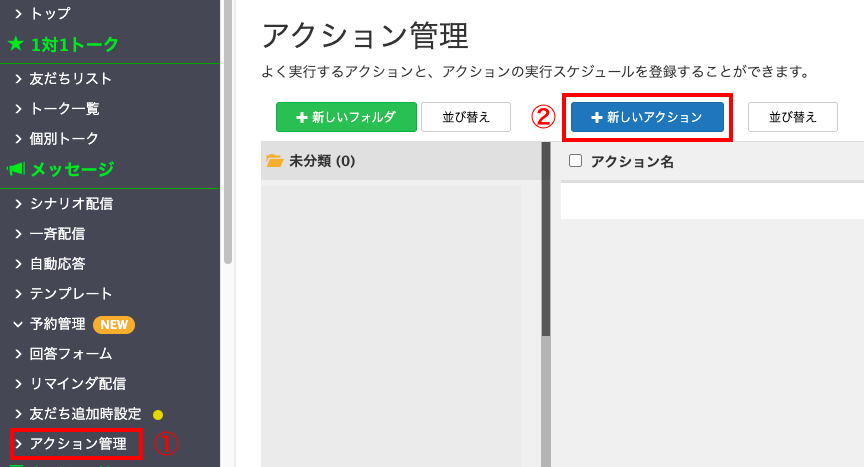The image size is (864, 467).
Task: Click the megaphone icon beside メッセージ
Action: tap(16, 169)
